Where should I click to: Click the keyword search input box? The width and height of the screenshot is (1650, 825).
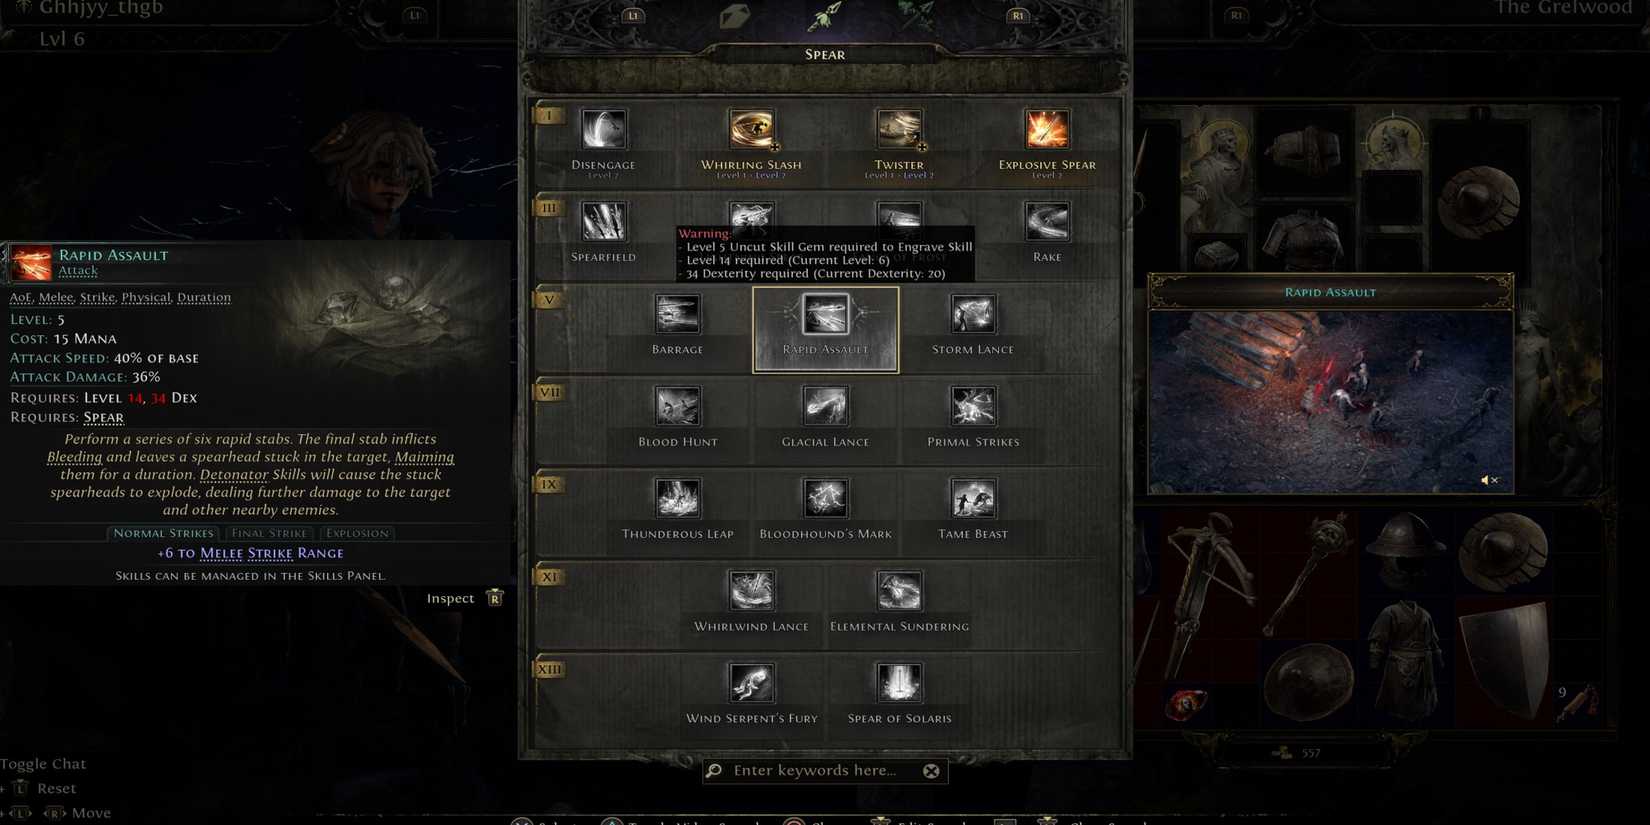[x=815, y=771]
